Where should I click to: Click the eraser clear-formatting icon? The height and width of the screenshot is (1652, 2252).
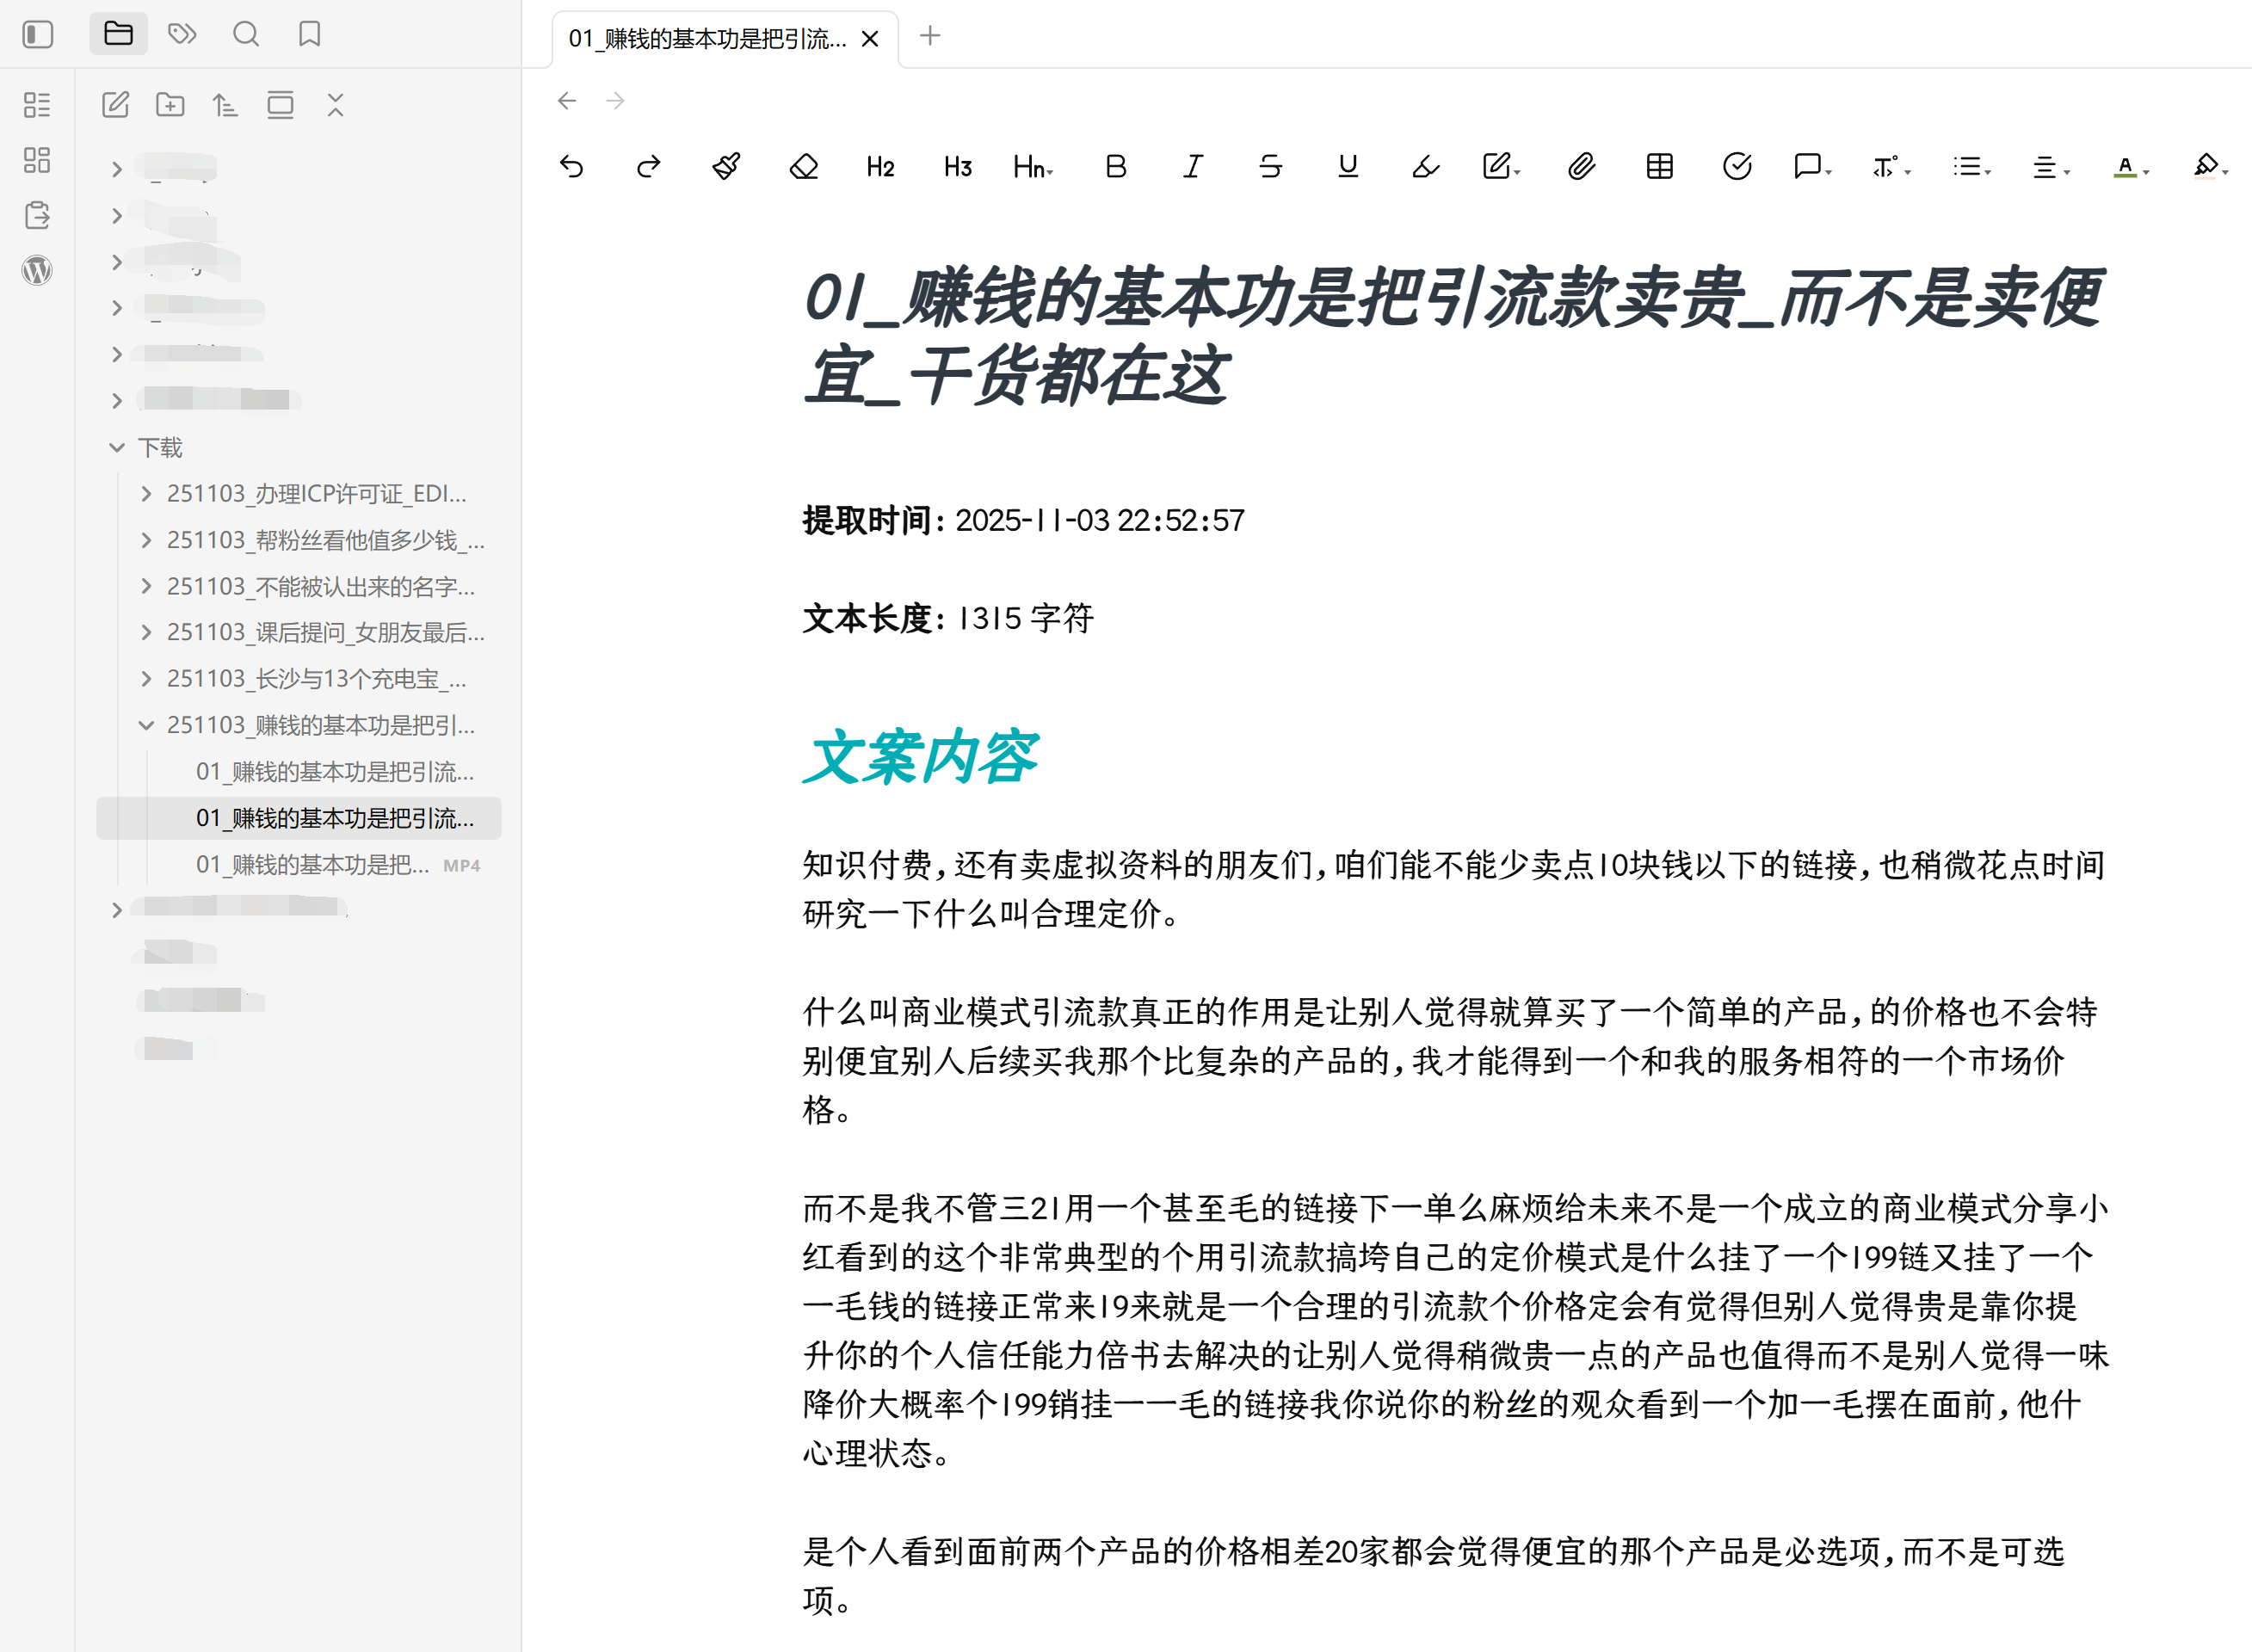[x=803, y=166]
